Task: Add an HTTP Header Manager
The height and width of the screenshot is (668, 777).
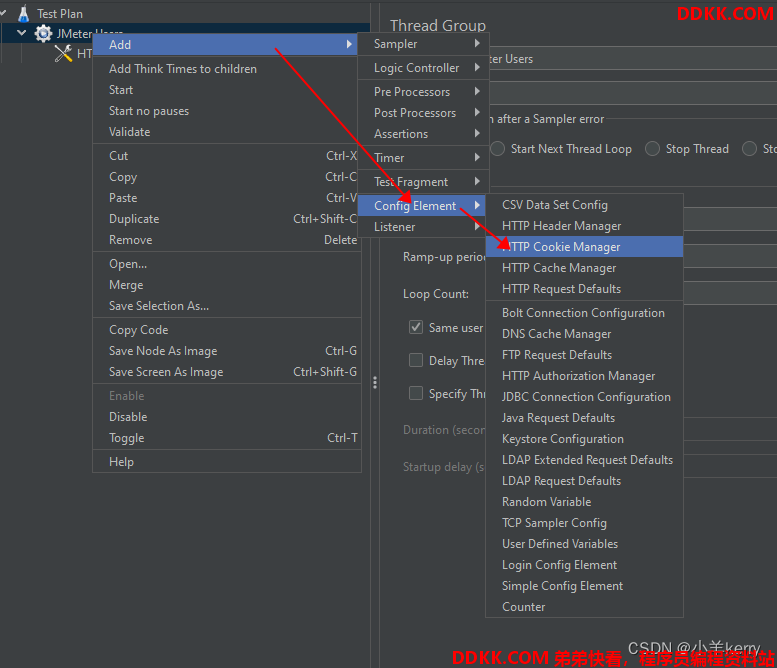Action: click(584, 226)
